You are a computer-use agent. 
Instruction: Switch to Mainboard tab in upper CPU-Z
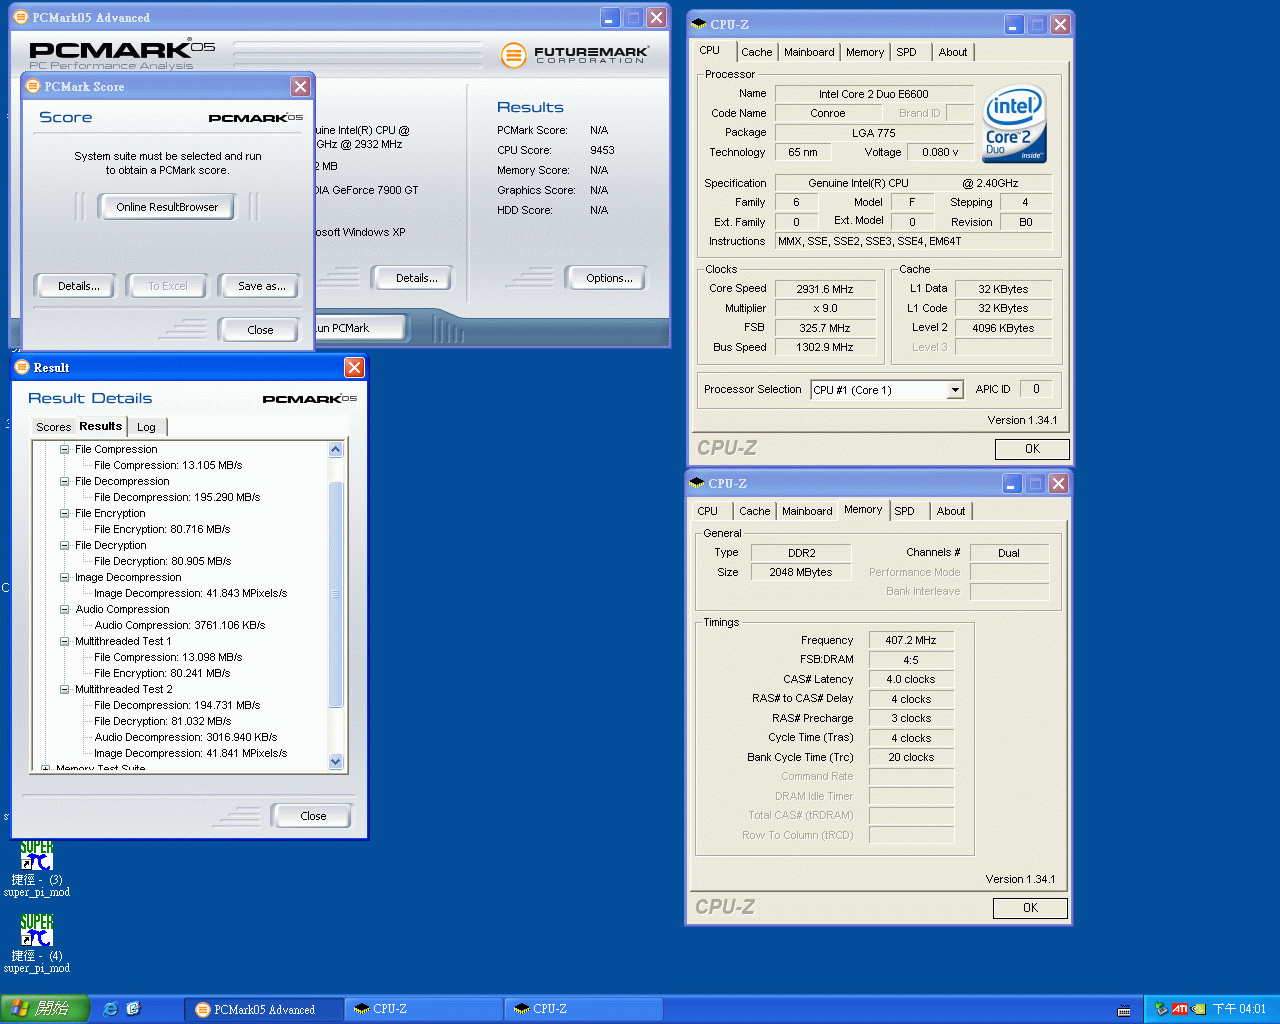(809, 52)
